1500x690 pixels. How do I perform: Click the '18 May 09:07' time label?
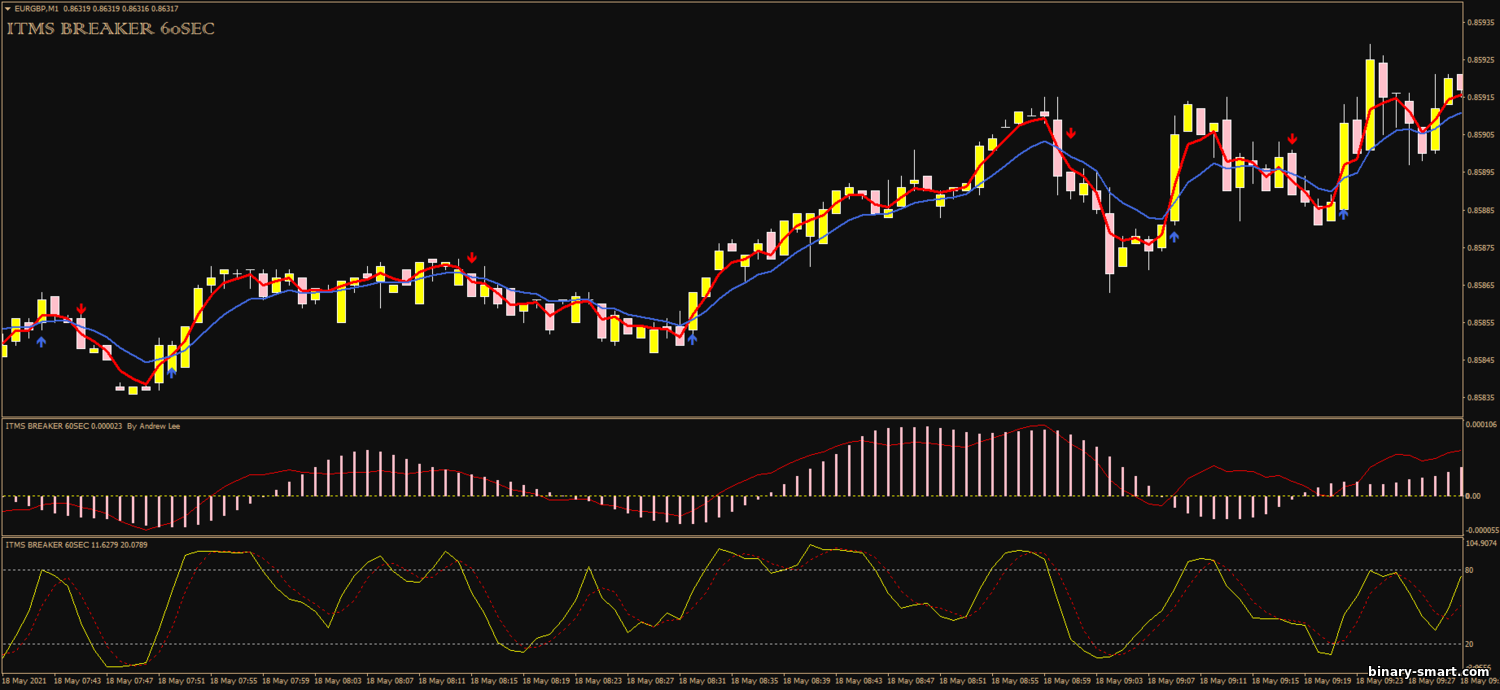1171,680
